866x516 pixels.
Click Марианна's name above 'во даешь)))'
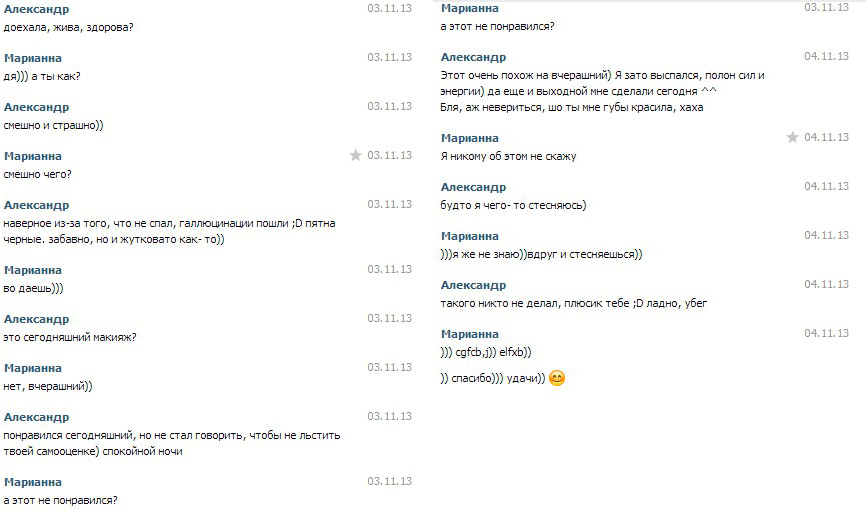33,270
